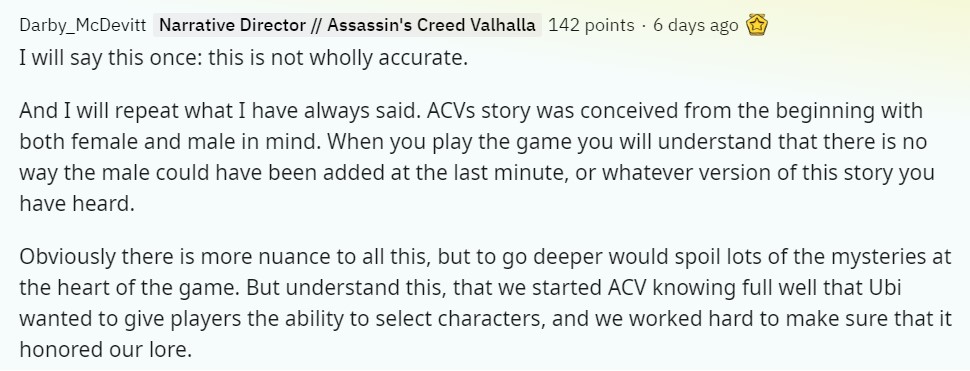970x371 pixels.
Task: Click 'Assassin's Creed Valhalla' in the flair
Action: point(431,25)
